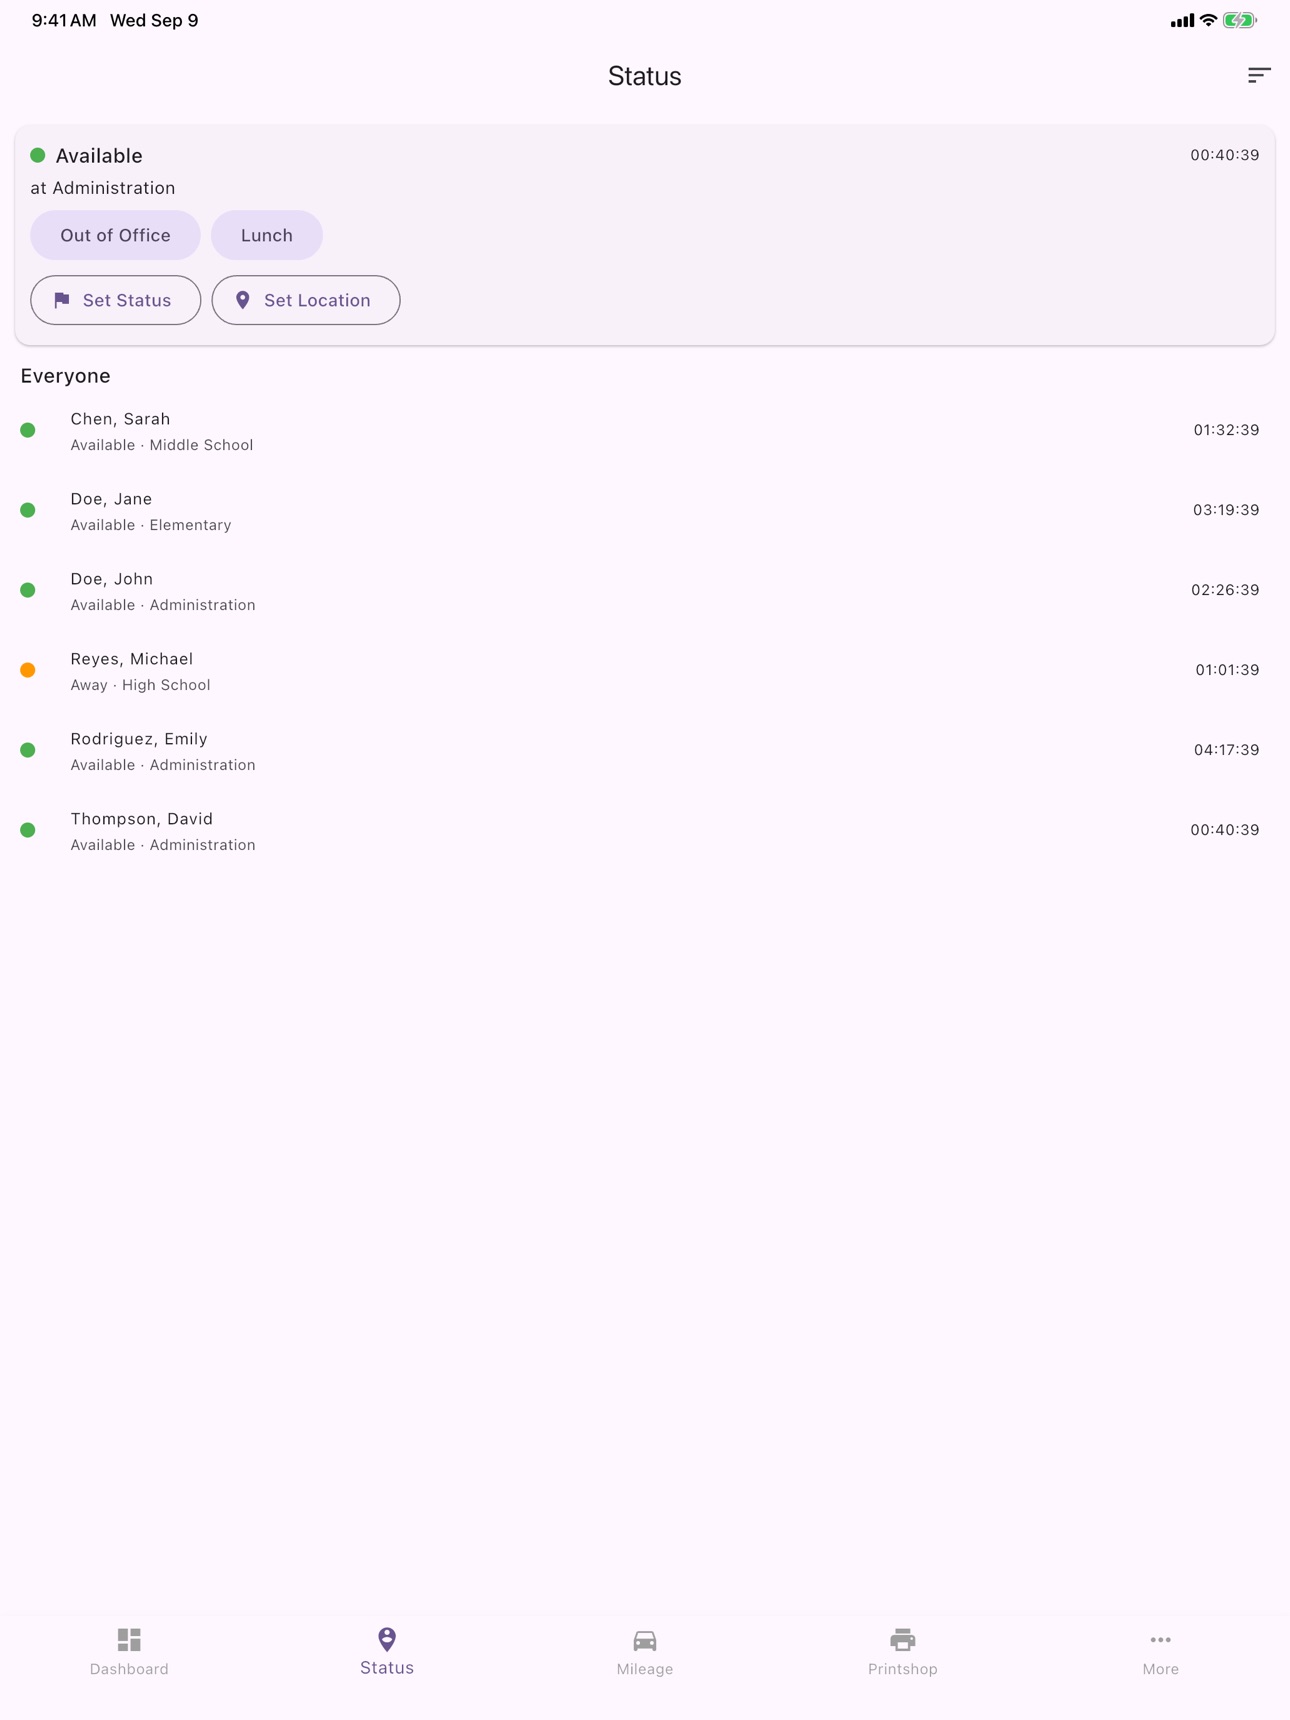Select the Thompson, David entry

(x=645, y=830)
